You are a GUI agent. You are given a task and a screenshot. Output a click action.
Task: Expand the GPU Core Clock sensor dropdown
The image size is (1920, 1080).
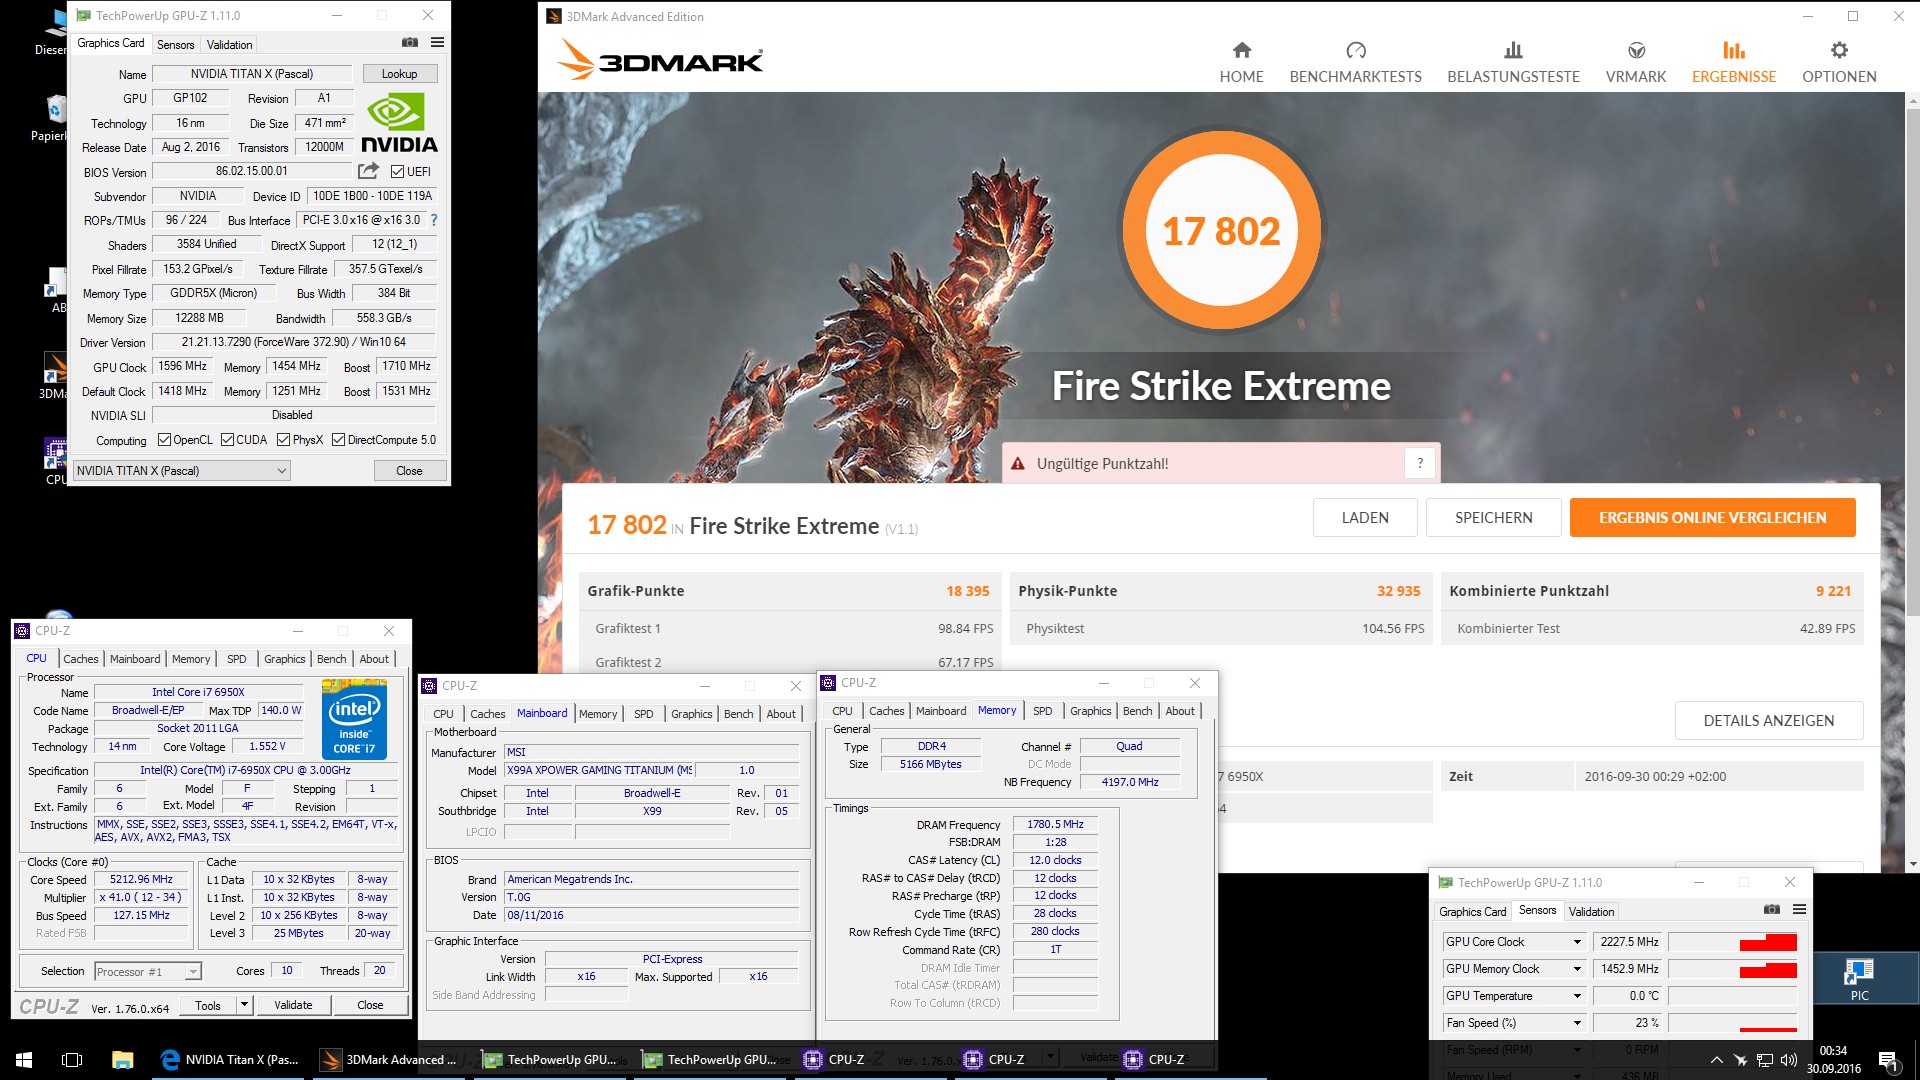1577,942
